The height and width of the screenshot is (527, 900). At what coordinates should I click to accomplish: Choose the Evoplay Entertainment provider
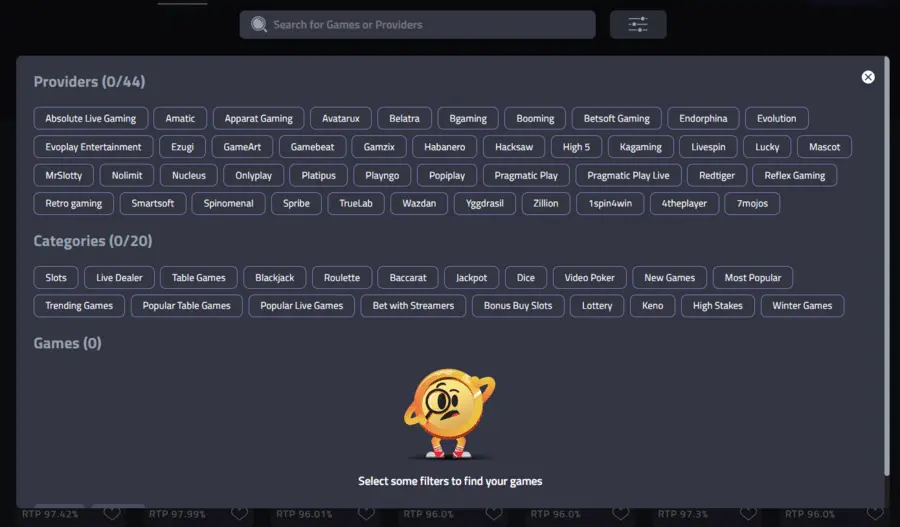pyautogui.click(x=93, y=147)
